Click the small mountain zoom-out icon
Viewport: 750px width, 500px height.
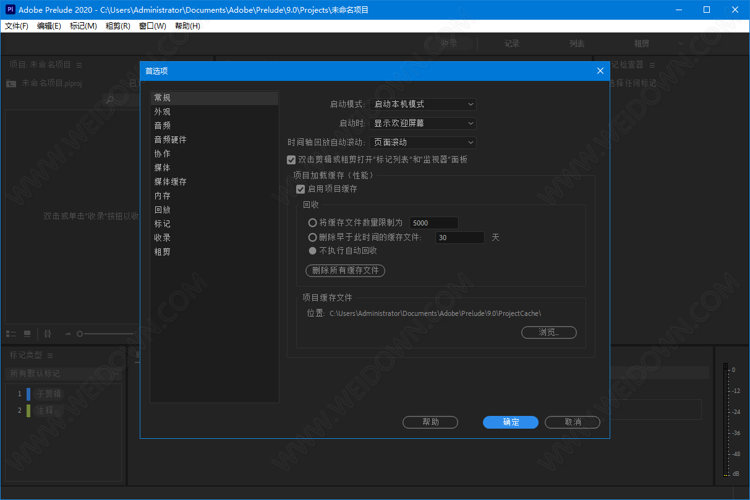[x=68, y=334]
